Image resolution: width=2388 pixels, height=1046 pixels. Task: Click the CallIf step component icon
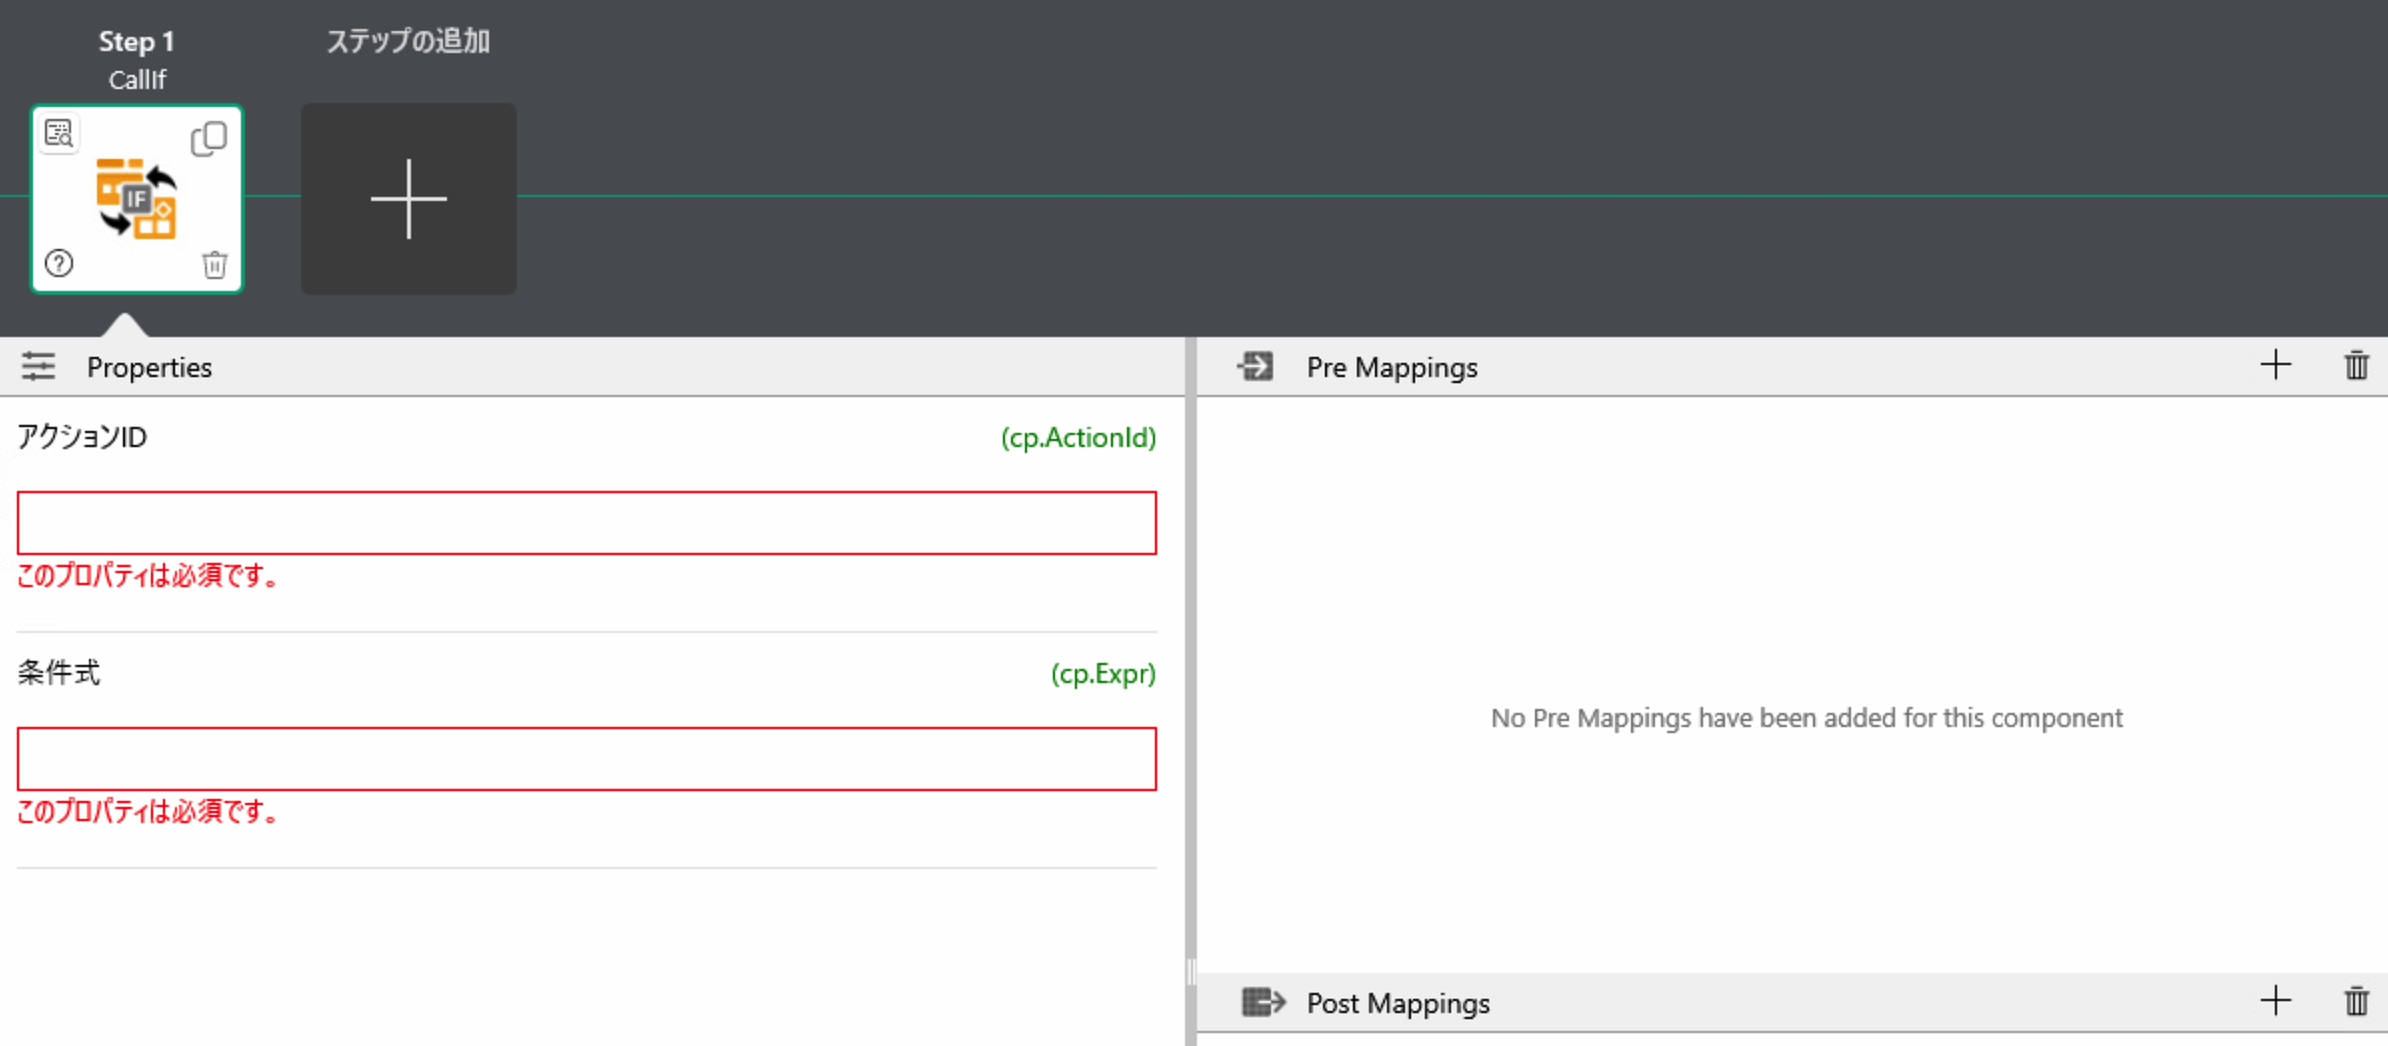(137, 199)
